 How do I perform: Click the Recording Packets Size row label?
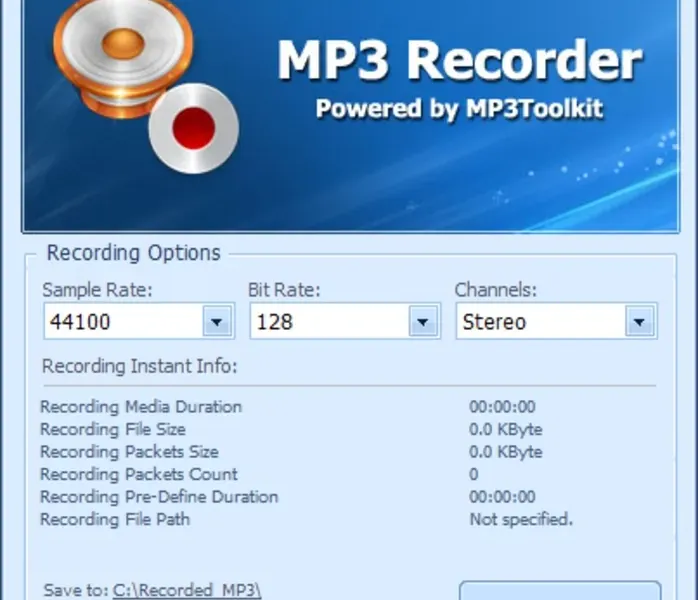130,452
